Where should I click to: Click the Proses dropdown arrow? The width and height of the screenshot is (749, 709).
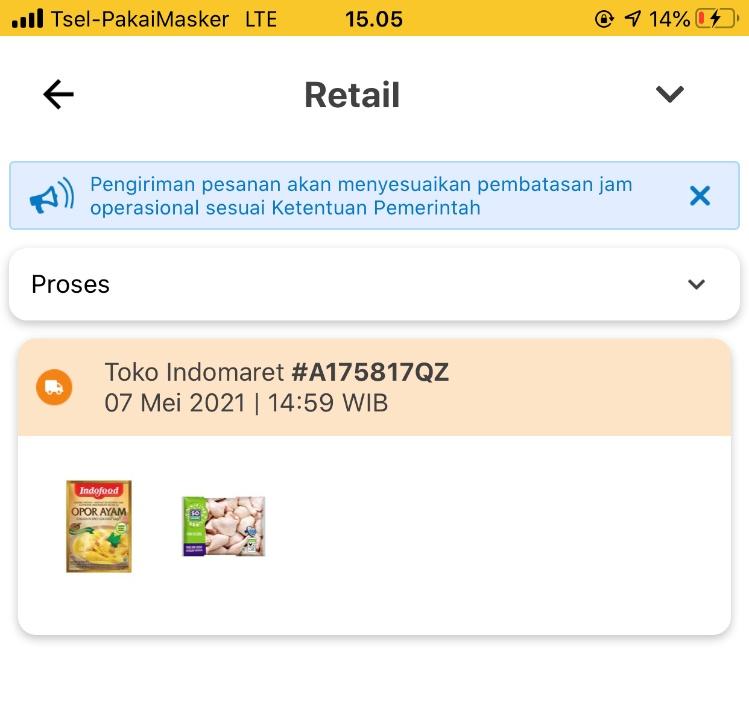click(696, 285)
